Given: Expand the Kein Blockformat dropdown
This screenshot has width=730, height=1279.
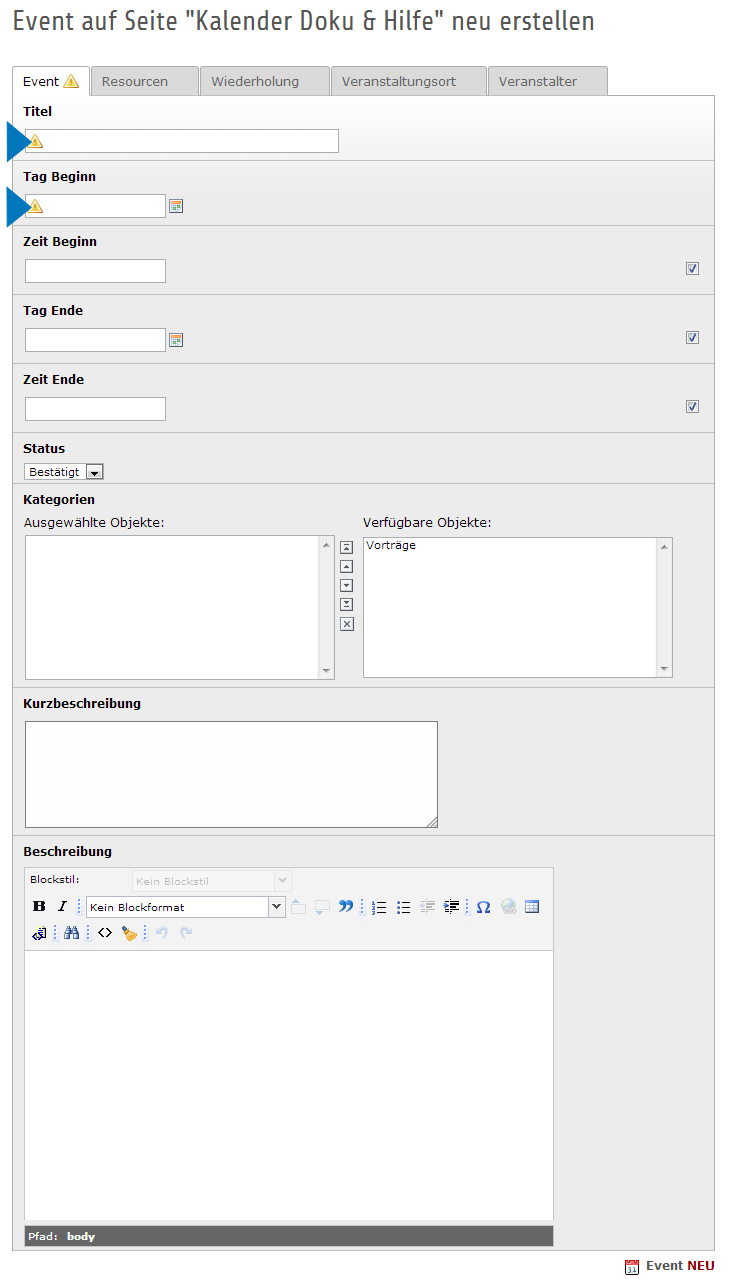Looking at the screenshot, I should click(x=277, y=907).
